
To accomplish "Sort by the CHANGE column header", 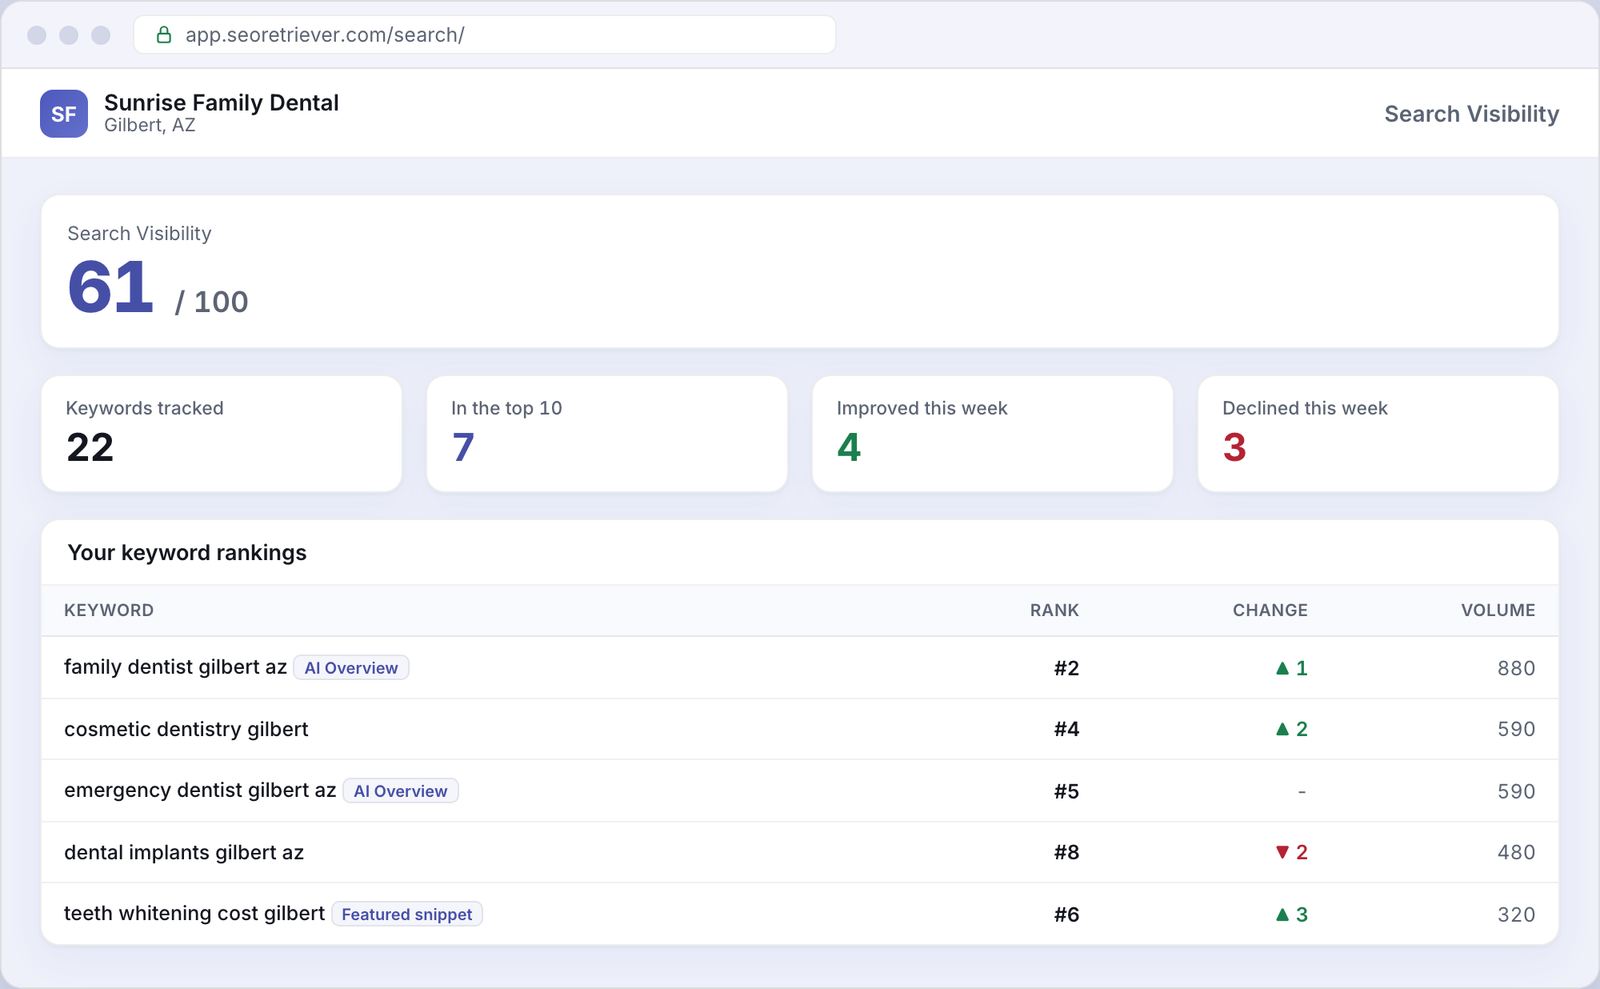I will (1270, 610).
